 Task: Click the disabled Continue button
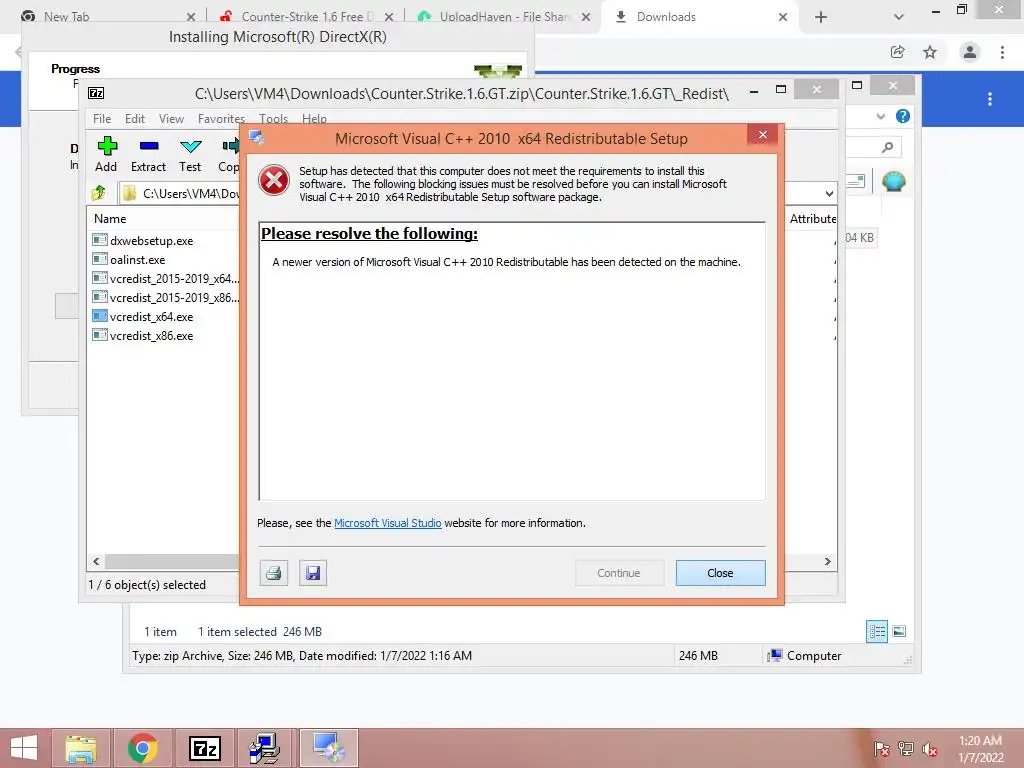point(618,573)
